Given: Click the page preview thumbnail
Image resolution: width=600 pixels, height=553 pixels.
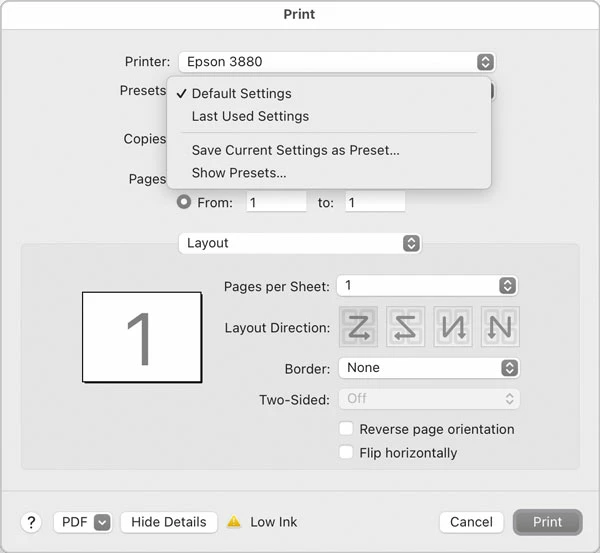Looking at the screenshot, I should [142, 337].
